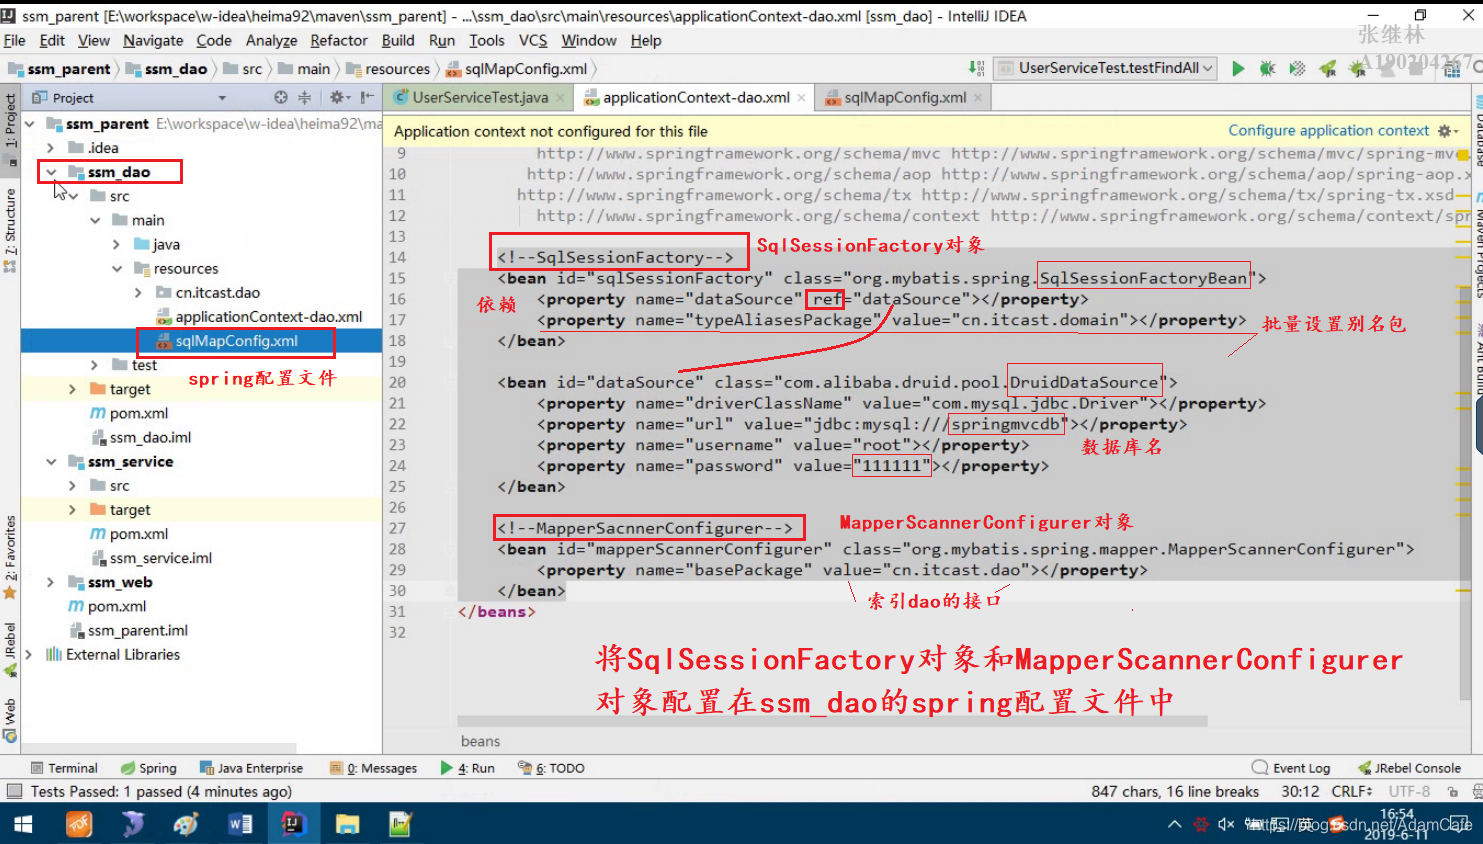Image resolution: width=1483 pixels, height=844 pixels.
Task: Click the Project tree horizontal scrollbar
Action: click(160, 748)
